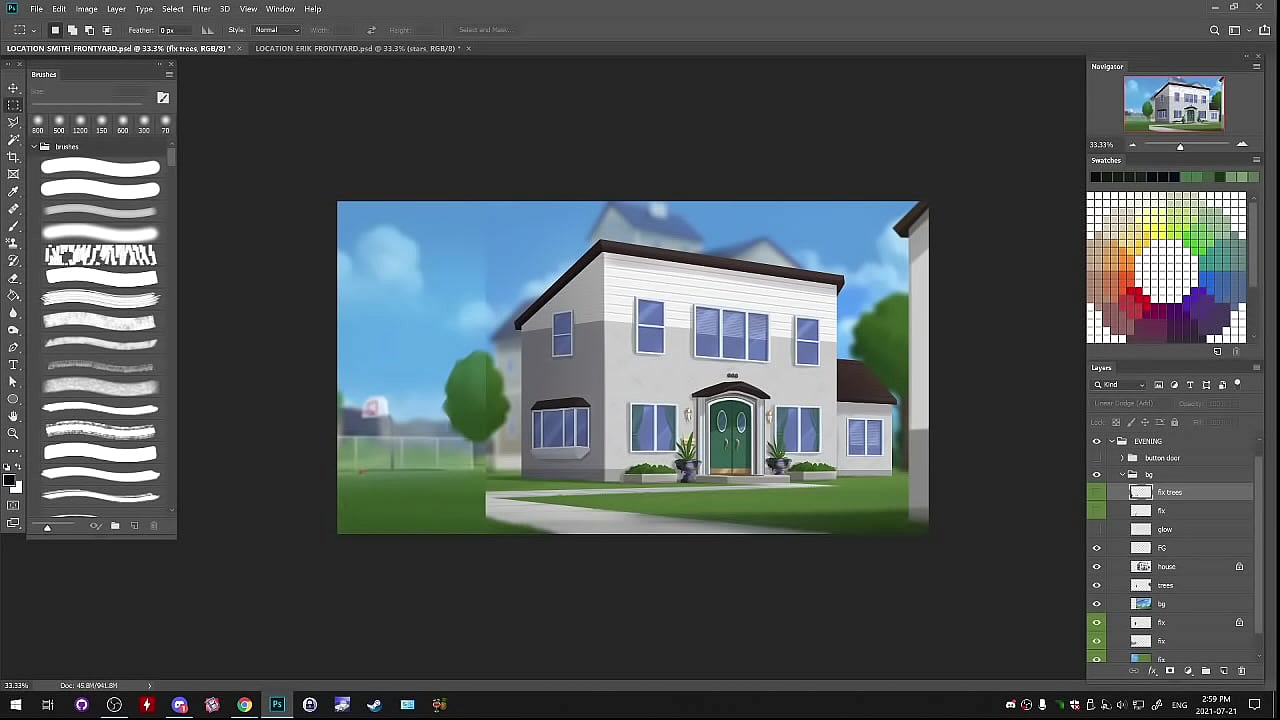The image size is (1280, 720).
Task: Pick the Eyedropper tool
Action: click(13, 192)
